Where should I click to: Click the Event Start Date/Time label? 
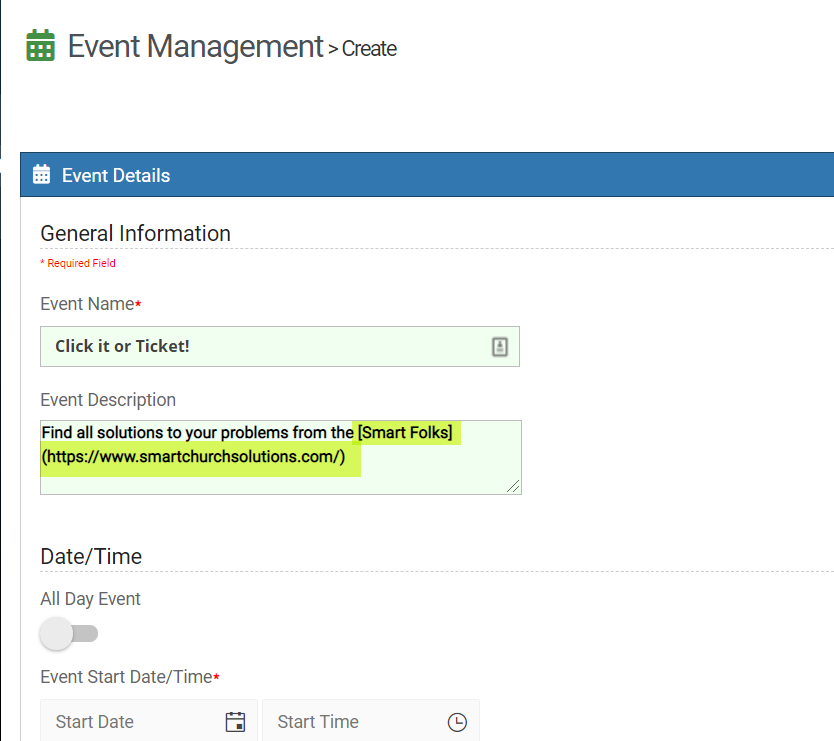point(126,677)
